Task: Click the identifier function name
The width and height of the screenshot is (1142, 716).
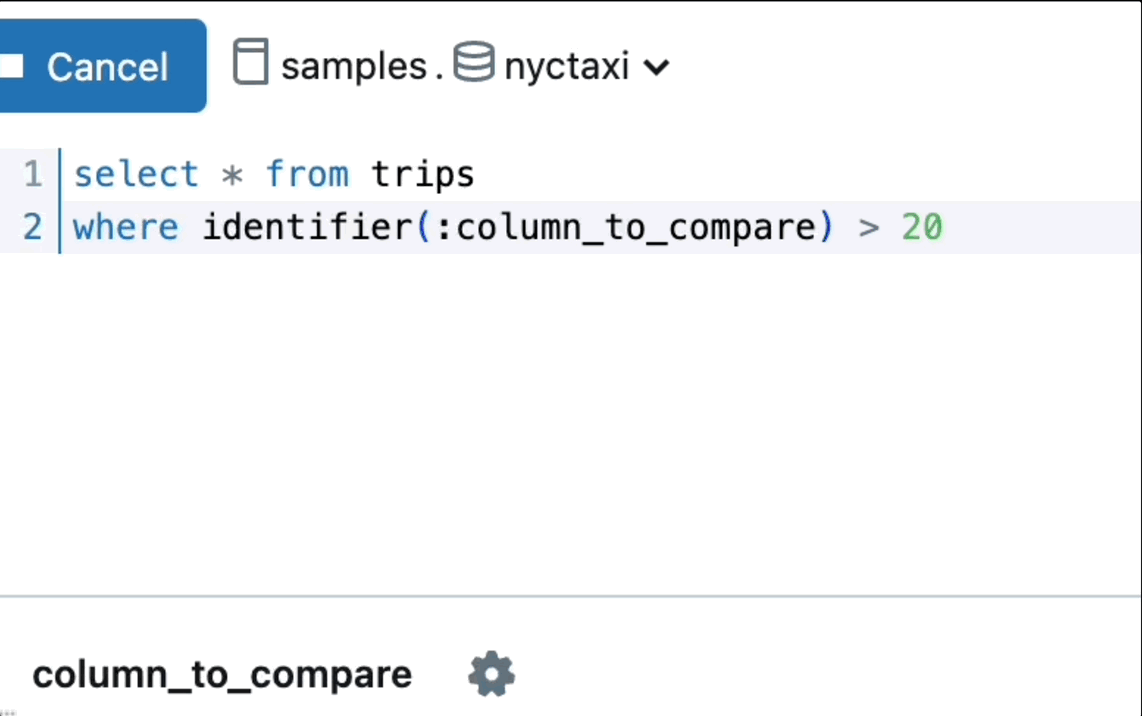Action: click(x=307, y=228)
